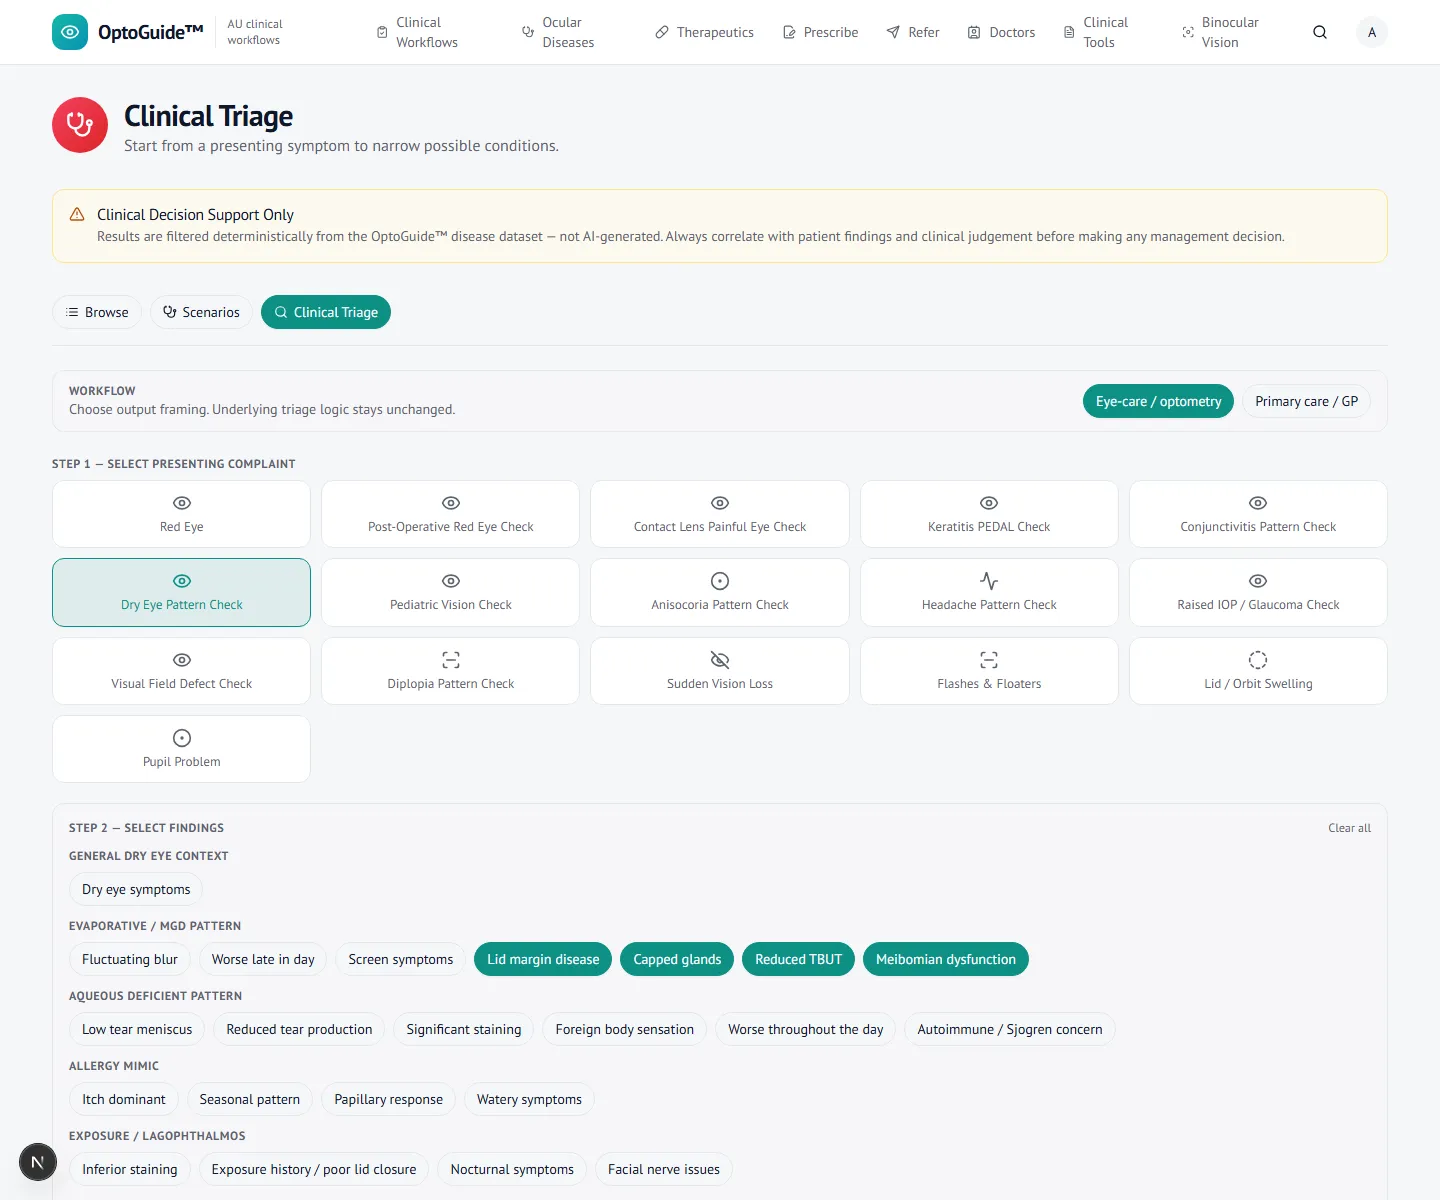Click the scan icon on the Flashes & Floaters card
The height and width of the screenshot is (1200, 1440).
(989, 660)
